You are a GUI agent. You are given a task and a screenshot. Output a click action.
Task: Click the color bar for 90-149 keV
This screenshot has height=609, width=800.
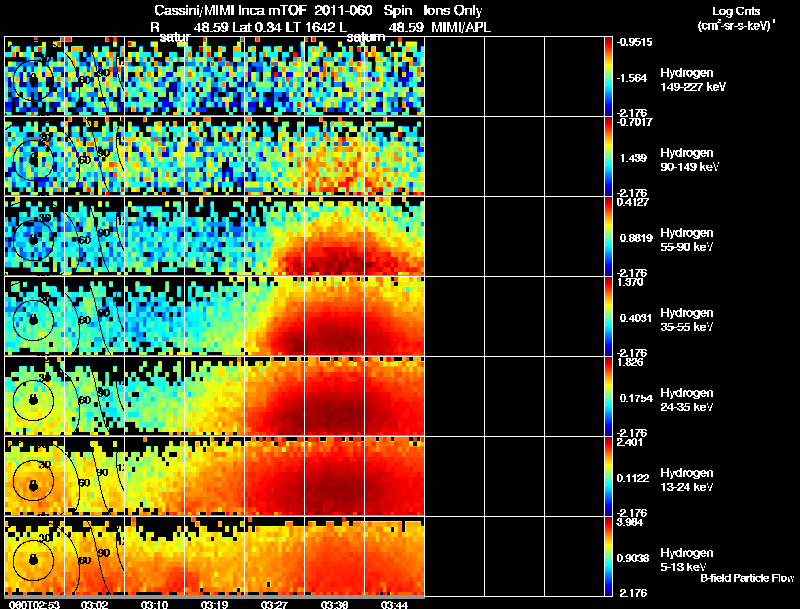(608, 156)
